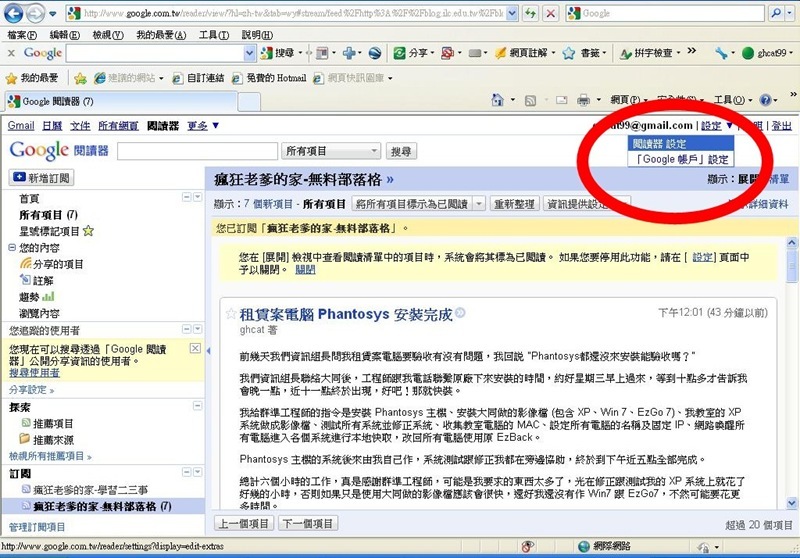800x558 pixels.
Task: Click the blue Help question mark icon
Action: [x=765, y=100]
